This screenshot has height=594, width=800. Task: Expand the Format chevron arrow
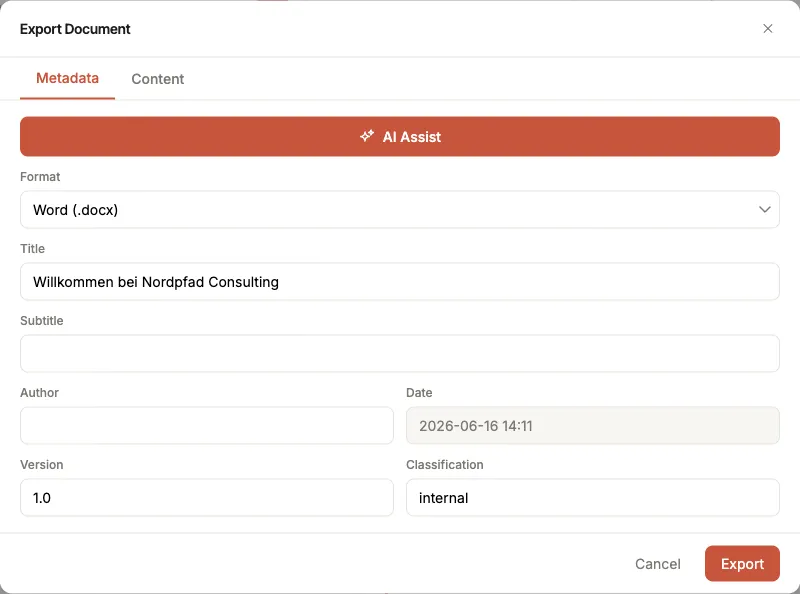[x=764, y=209]
